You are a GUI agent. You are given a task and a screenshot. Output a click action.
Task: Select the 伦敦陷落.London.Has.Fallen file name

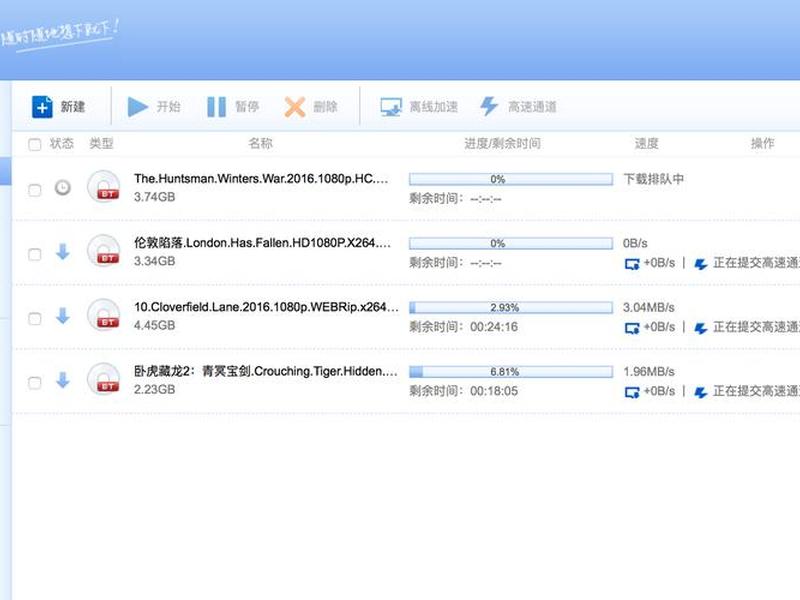click(262, 243)
